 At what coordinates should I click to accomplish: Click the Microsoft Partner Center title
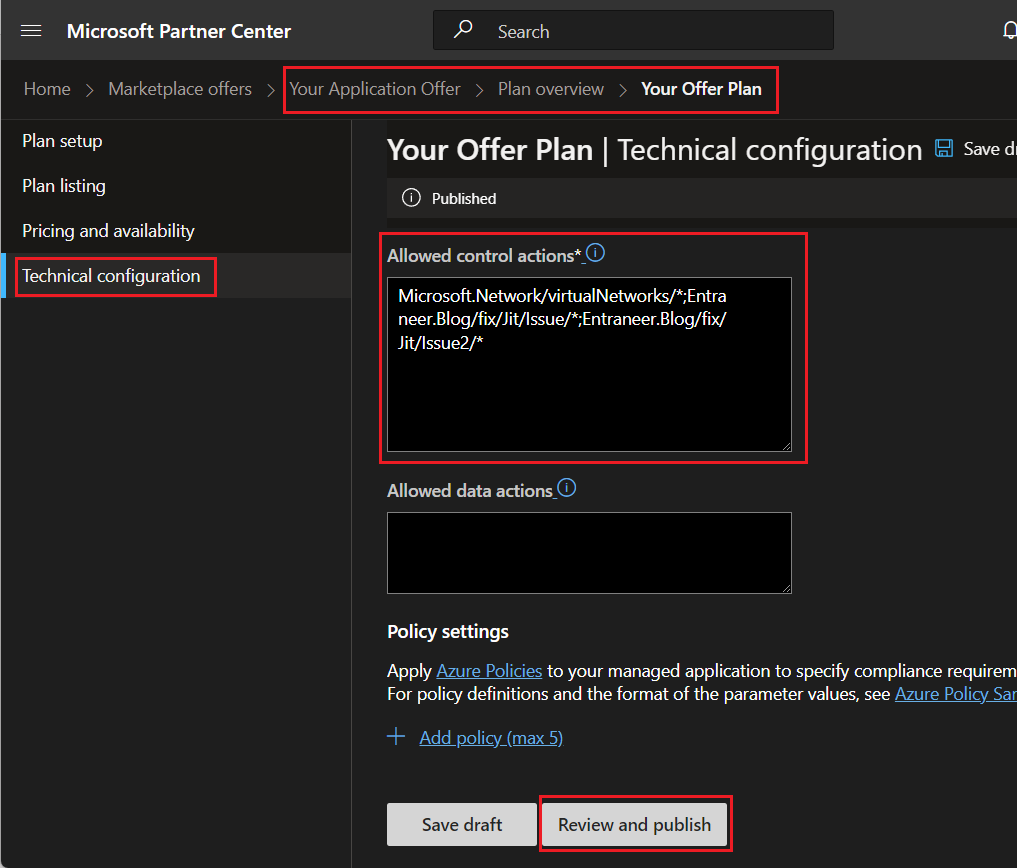[x=179, y=31]
